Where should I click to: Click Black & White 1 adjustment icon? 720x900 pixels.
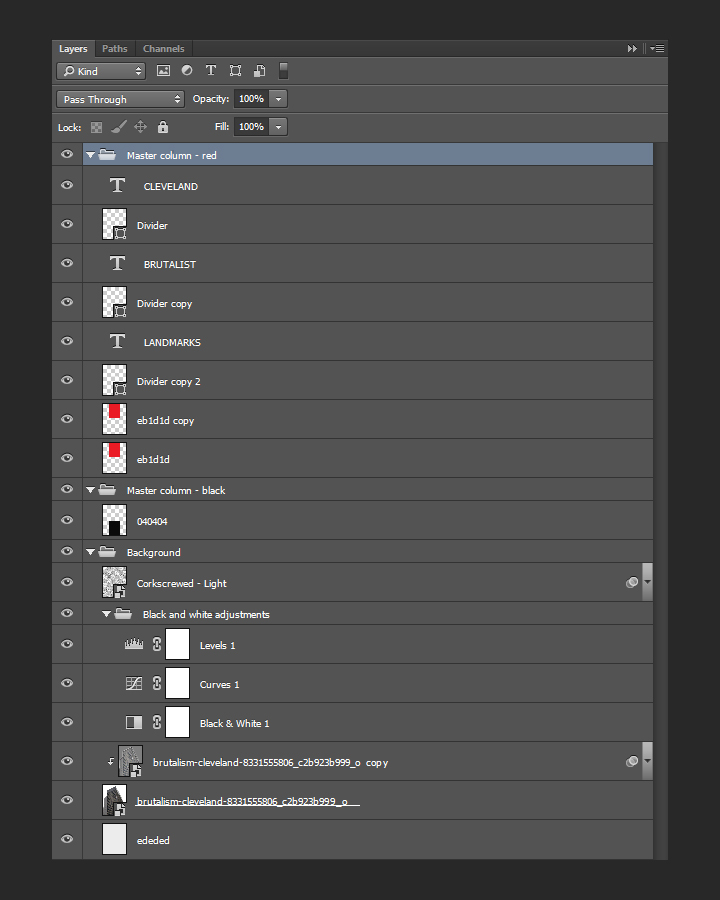point(134,722)
